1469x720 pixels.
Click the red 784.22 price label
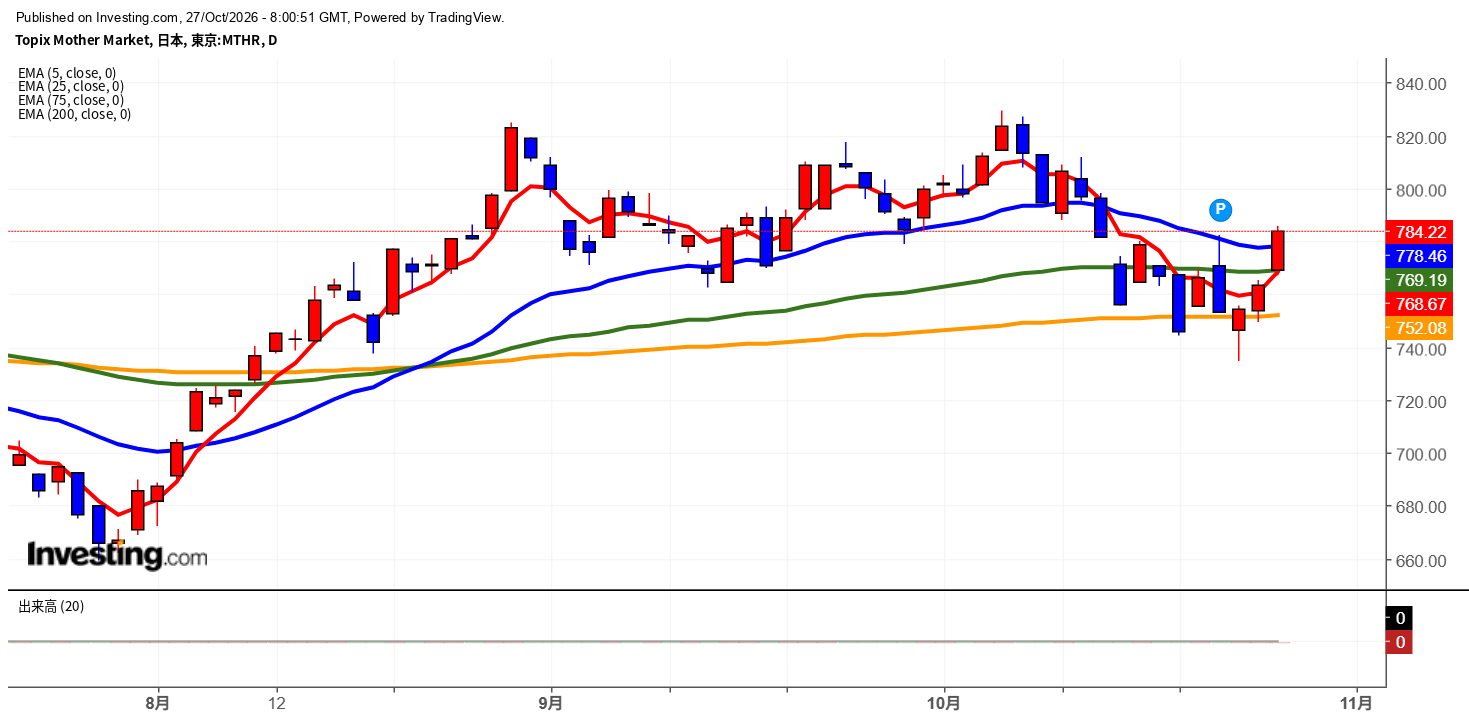click(x=1419, y=232)
